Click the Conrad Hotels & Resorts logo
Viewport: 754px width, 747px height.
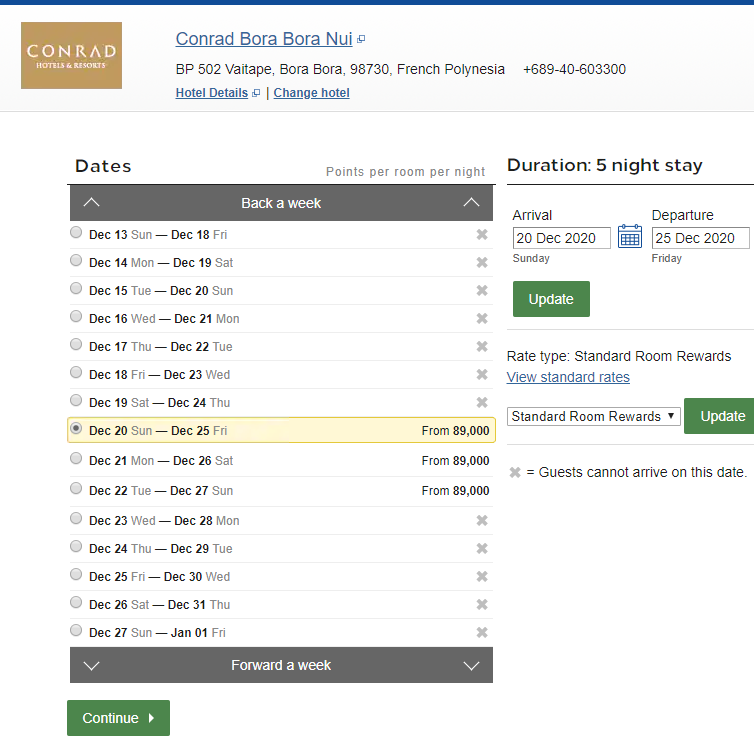(x=71, y=55)
